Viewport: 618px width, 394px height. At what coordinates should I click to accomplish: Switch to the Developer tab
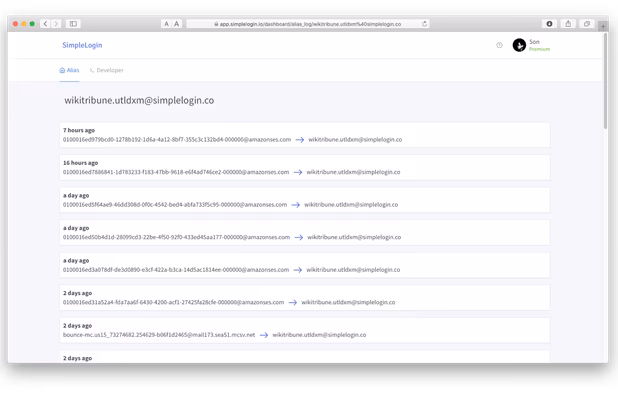point(106,70)
